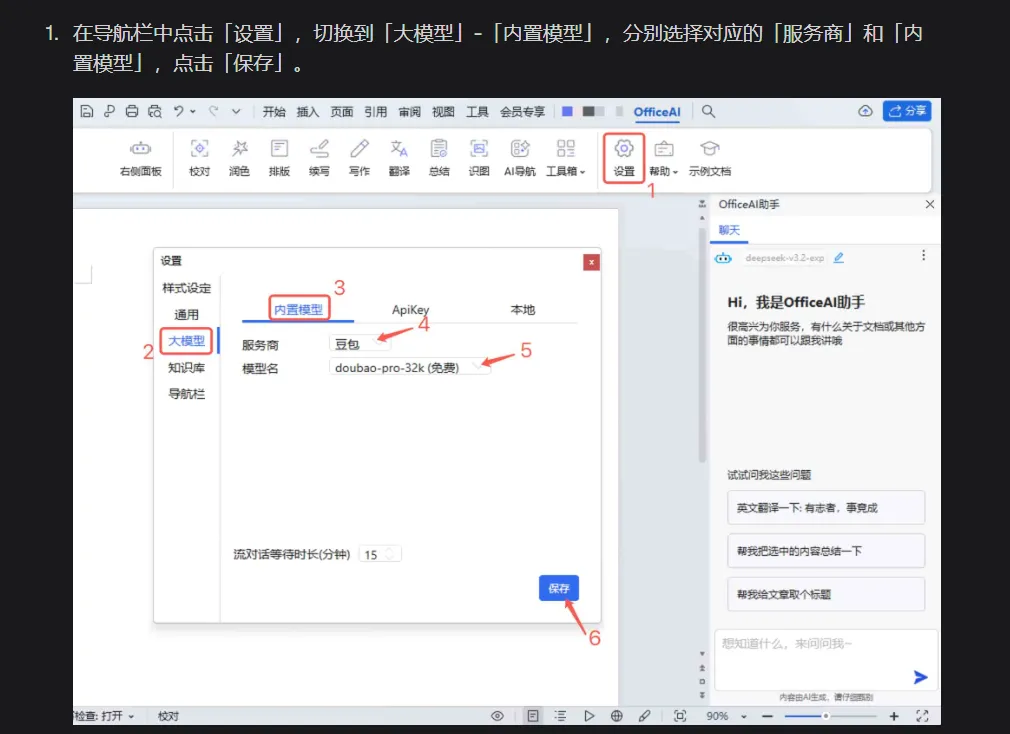Click the 聊天 tab in assistant panel

[729, 230]
